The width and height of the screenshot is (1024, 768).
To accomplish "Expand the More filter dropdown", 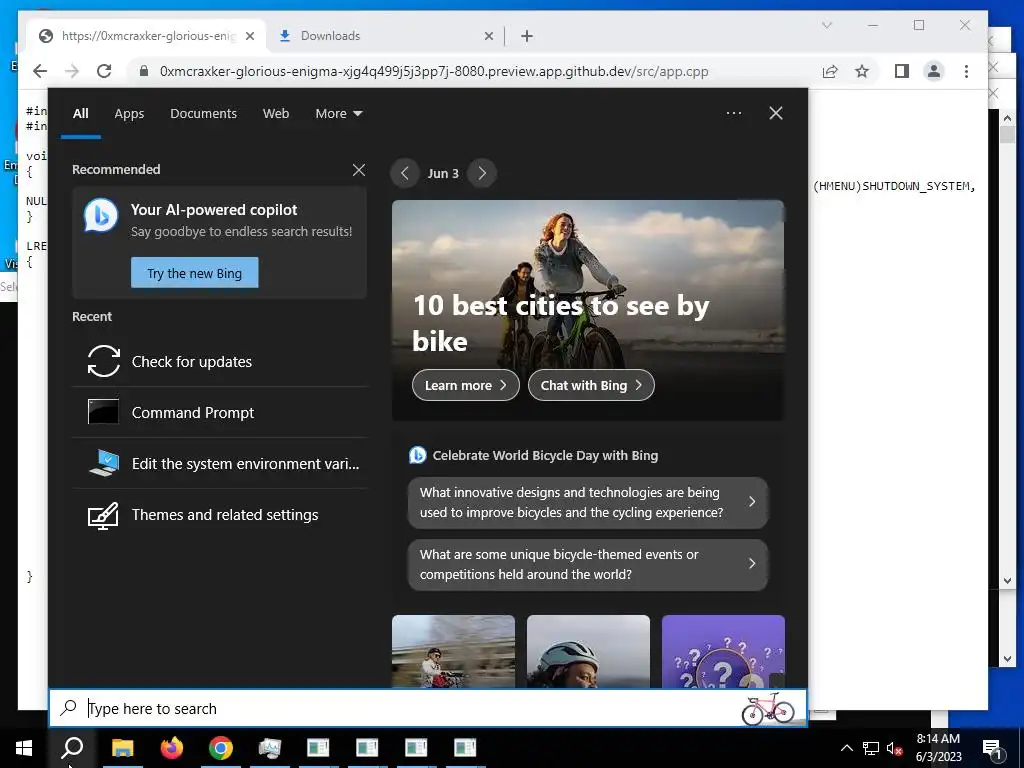I will tap(338, 114).
